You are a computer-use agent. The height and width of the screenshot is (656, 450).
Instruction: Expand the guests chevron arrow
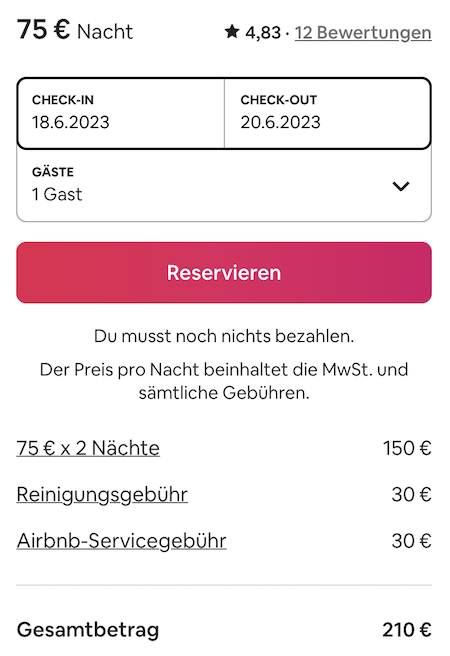[401, 186]
